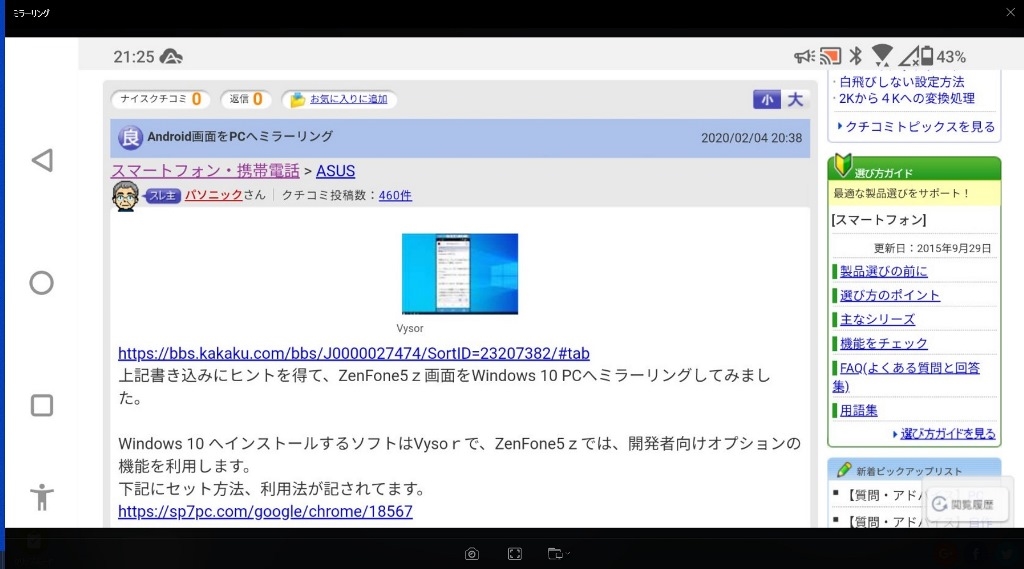Tap the Android home circle button
The height and width of the screenshot is (569, 1024).
[42, 283]
